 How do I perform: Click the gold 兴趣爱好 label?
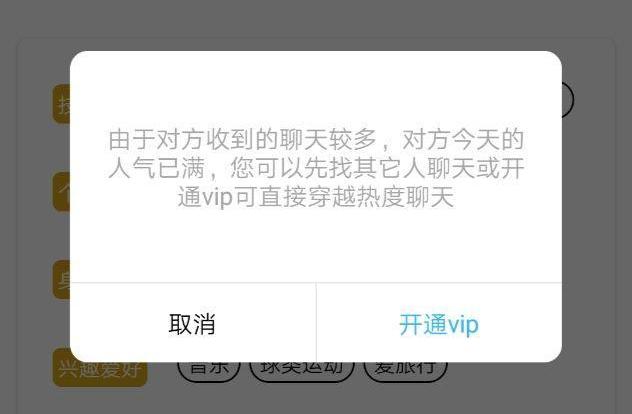[x=100, y=368]
